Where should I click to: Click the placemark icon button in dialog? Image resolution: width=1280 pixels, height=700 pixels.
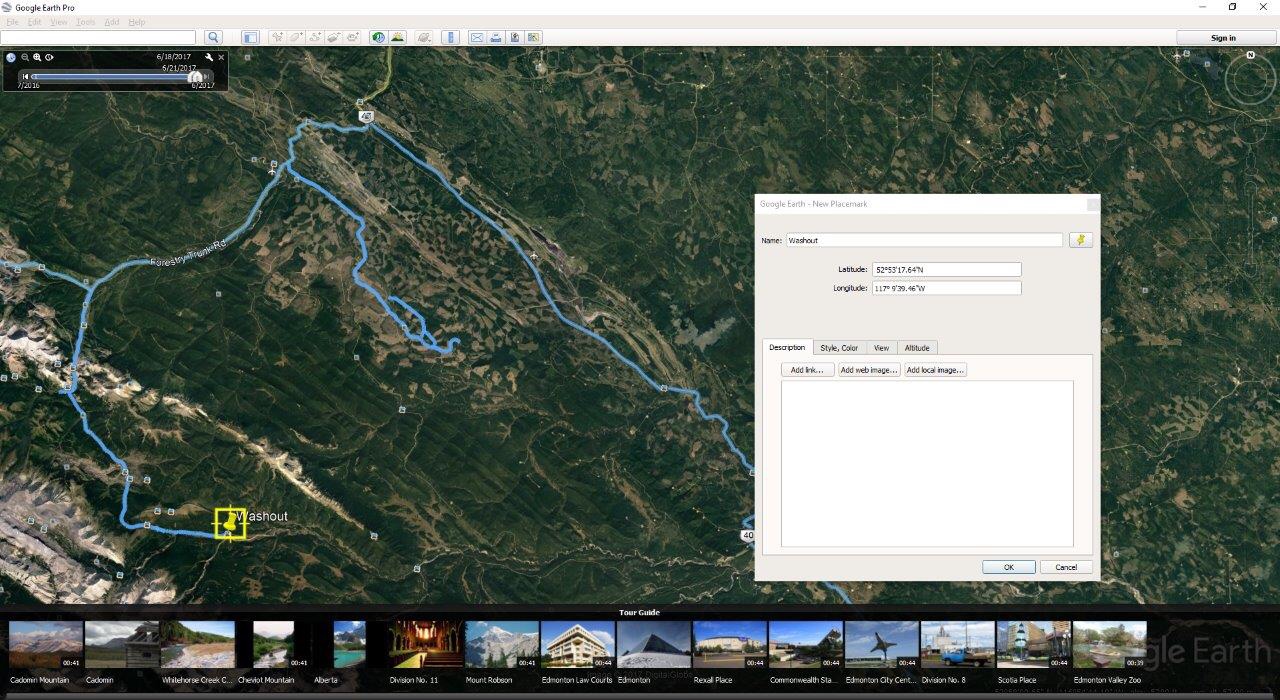(1080, 240)
